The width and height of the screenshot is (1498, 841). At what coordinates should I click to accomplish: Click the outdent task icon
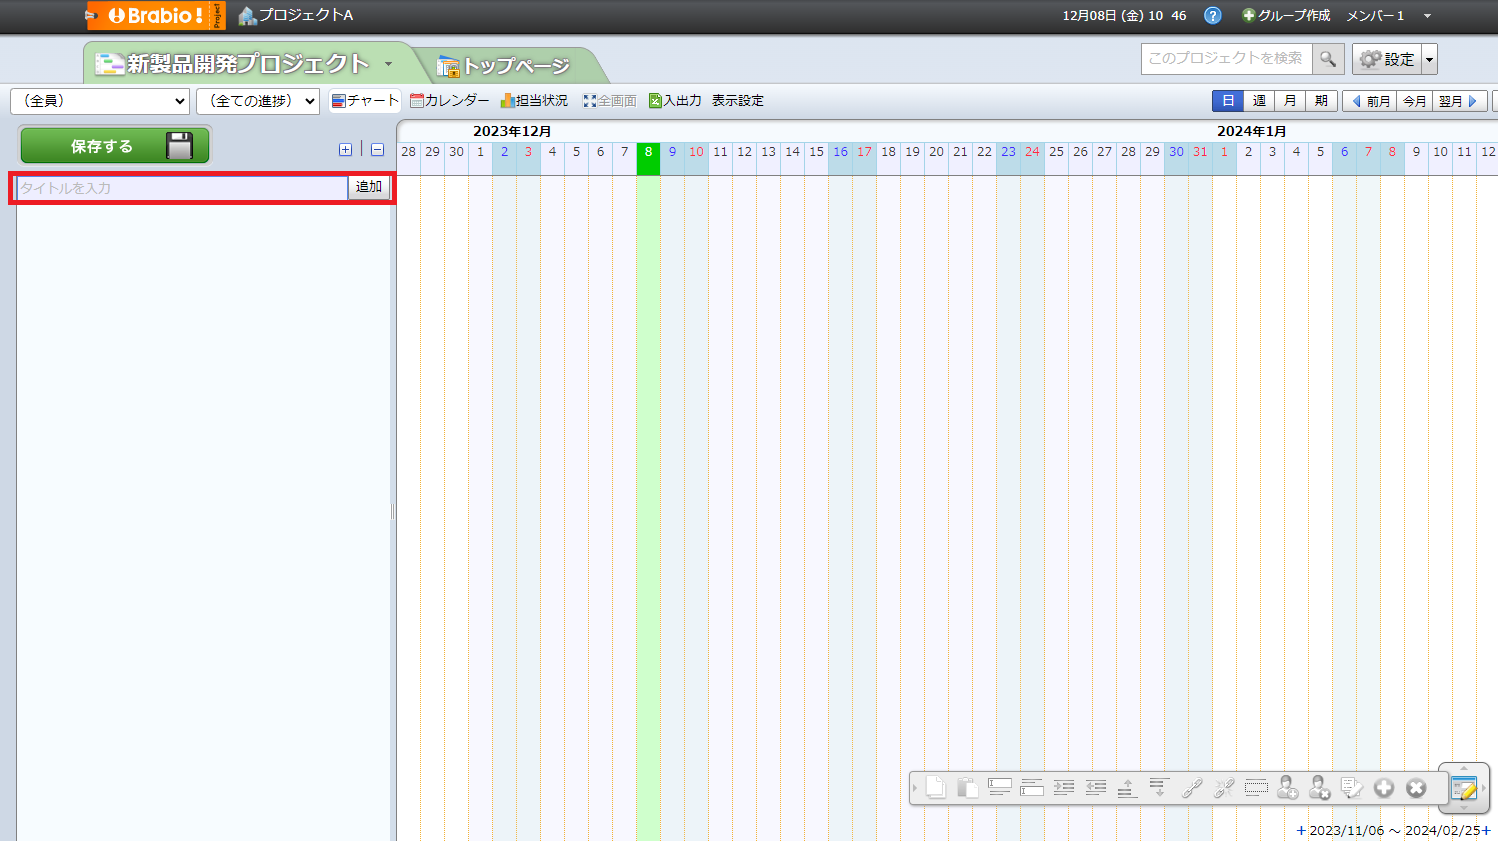[1095, 788]
